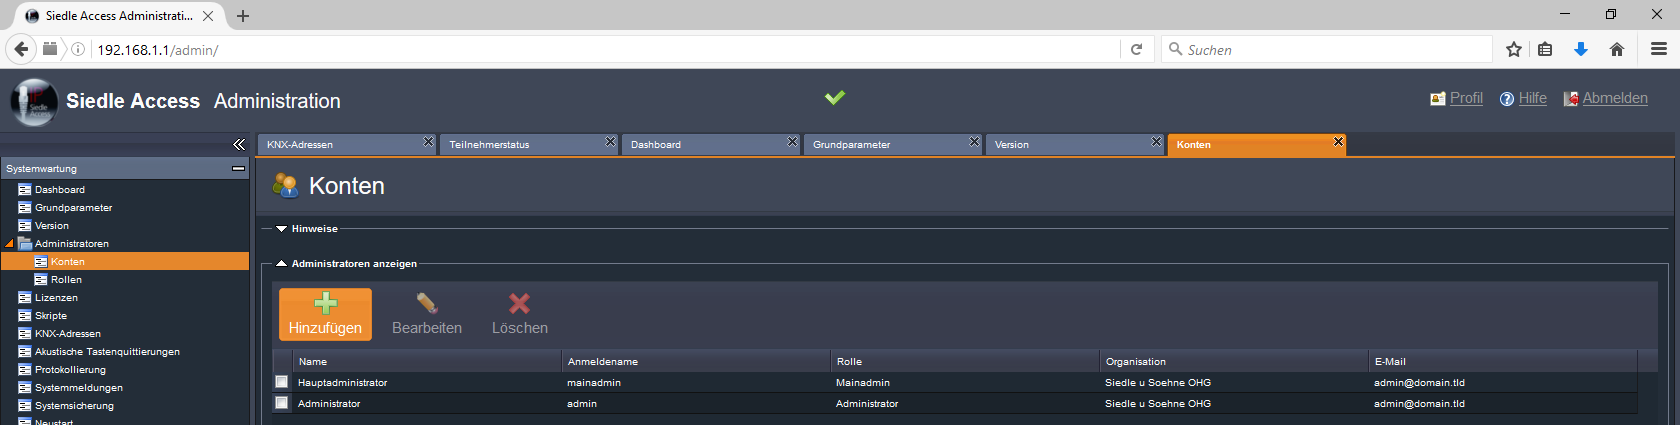
Task: Click the Abmelden logout link
Action: 1615,98
